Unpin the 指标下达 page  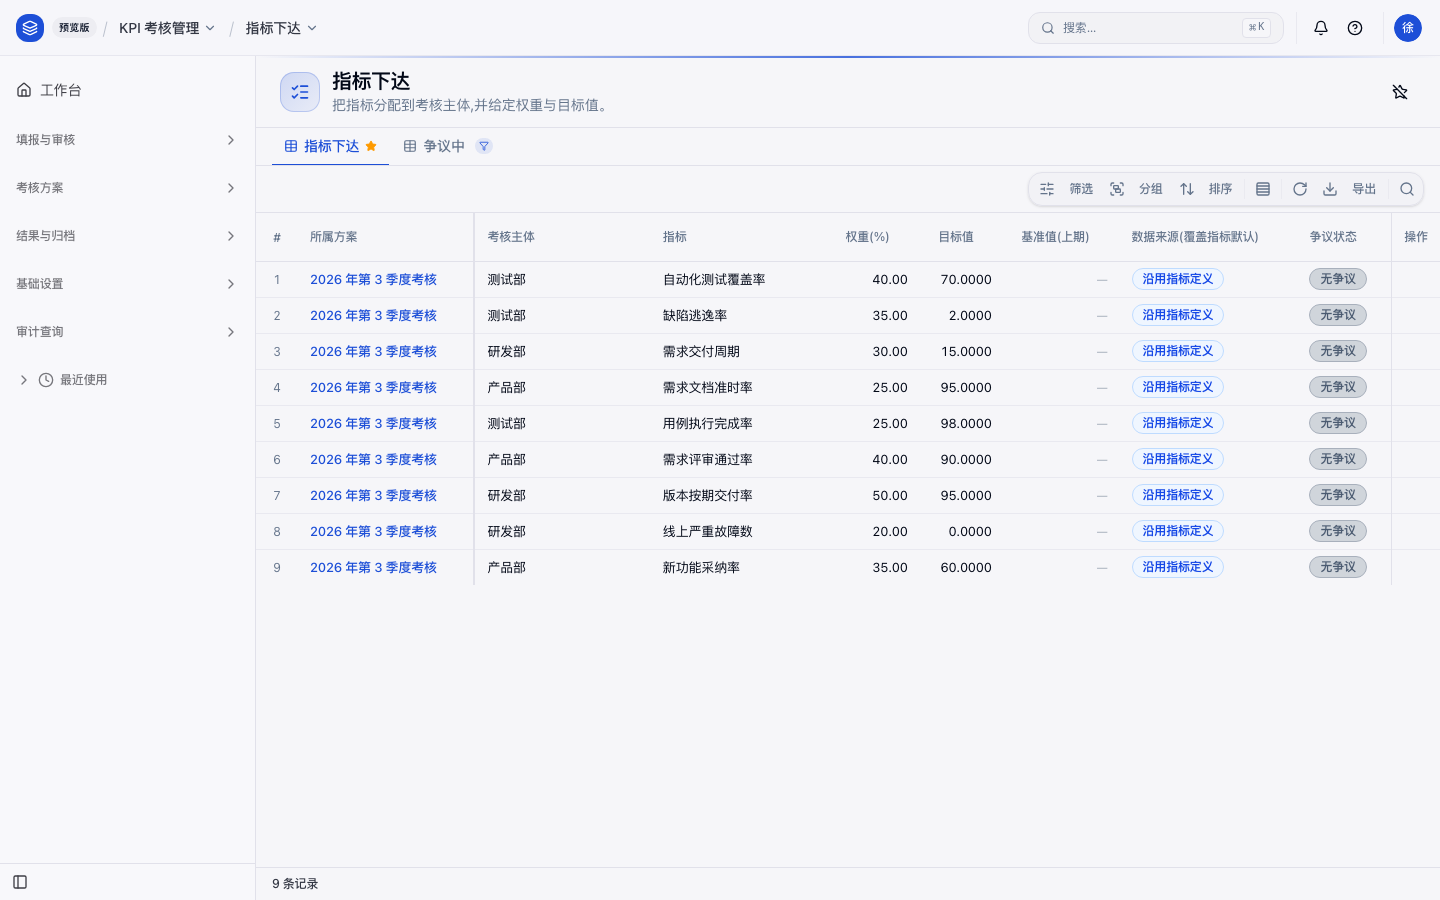tap(1400, 92)
